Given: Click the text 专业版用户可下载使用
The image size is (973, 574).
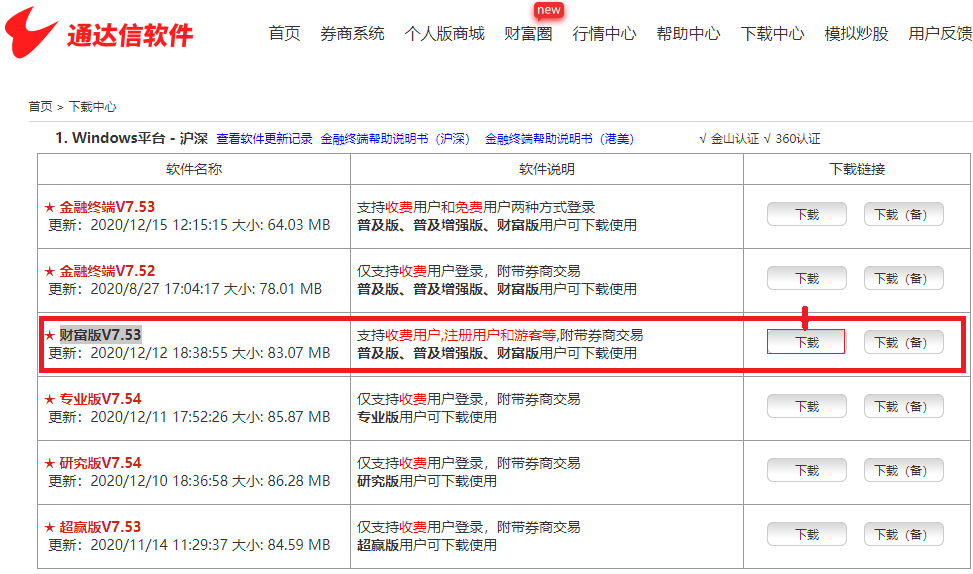Looking at the screenshot, I should (427, 416).
